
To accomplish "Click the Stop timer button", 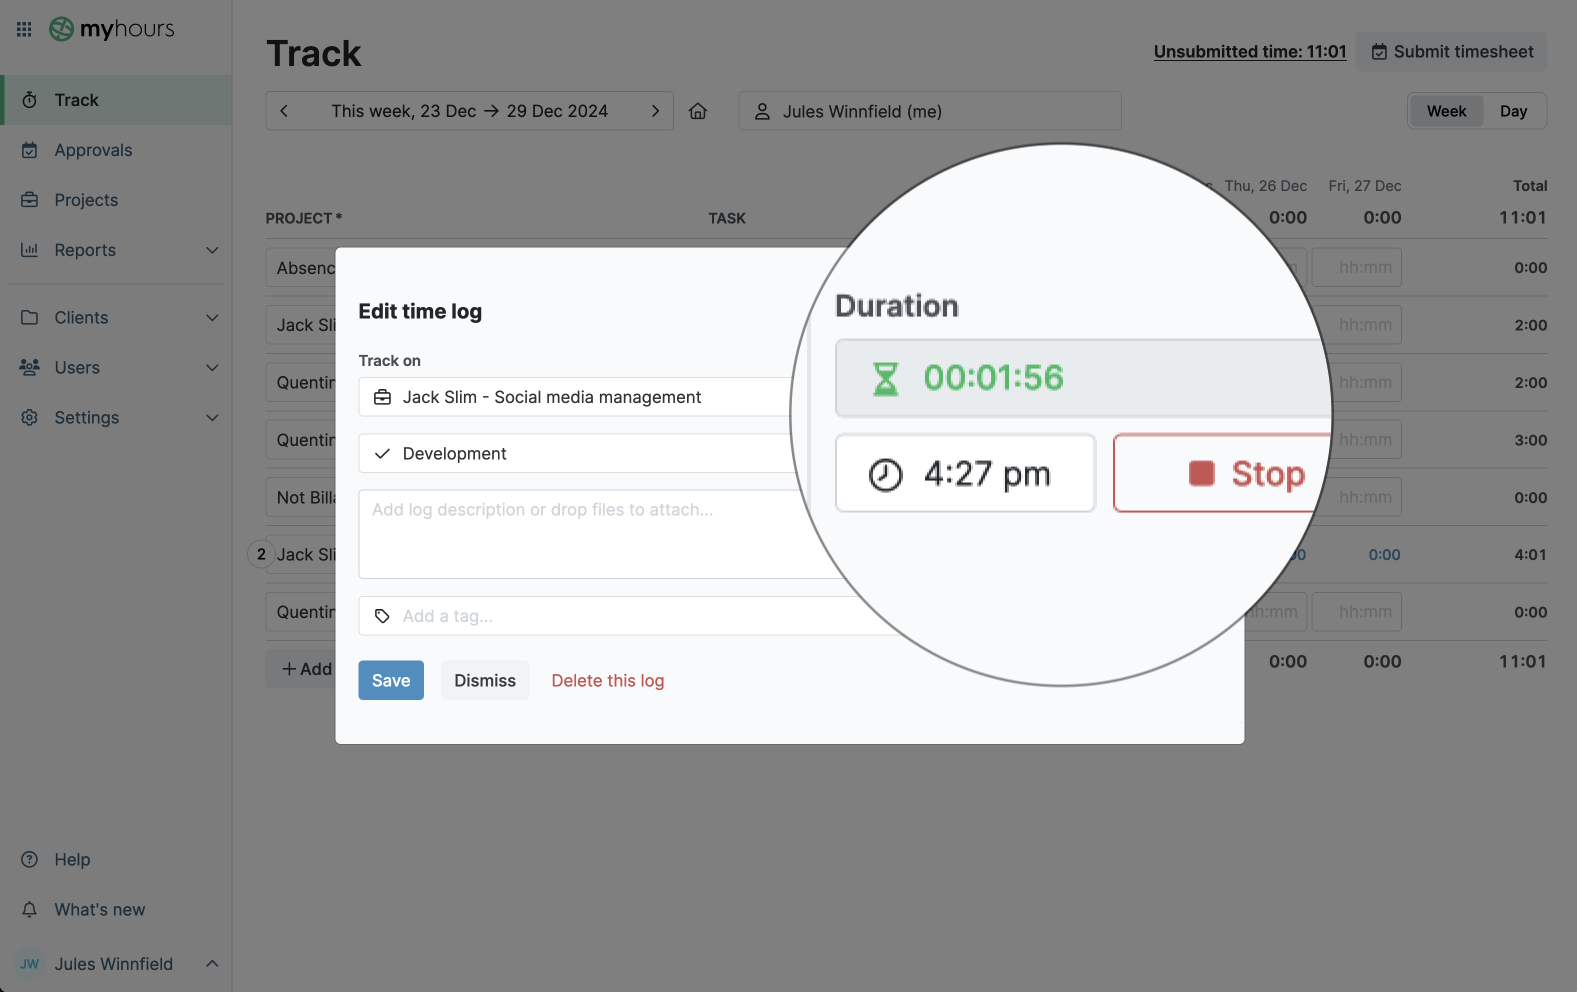I will pyautogui.click(x=1223, y=473).
